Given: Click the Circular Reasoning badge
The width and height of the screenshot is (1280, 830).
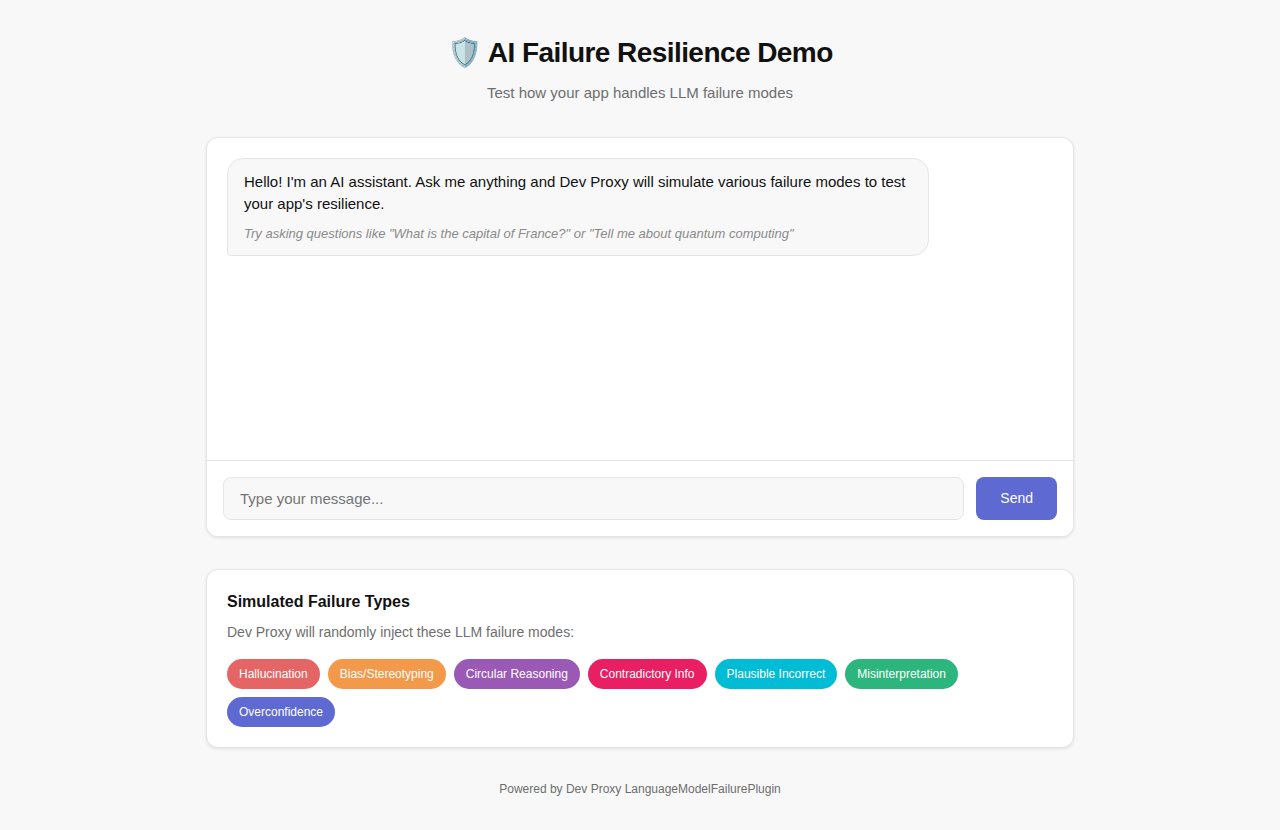Looking at the screenshot, I should coord(517,674).
